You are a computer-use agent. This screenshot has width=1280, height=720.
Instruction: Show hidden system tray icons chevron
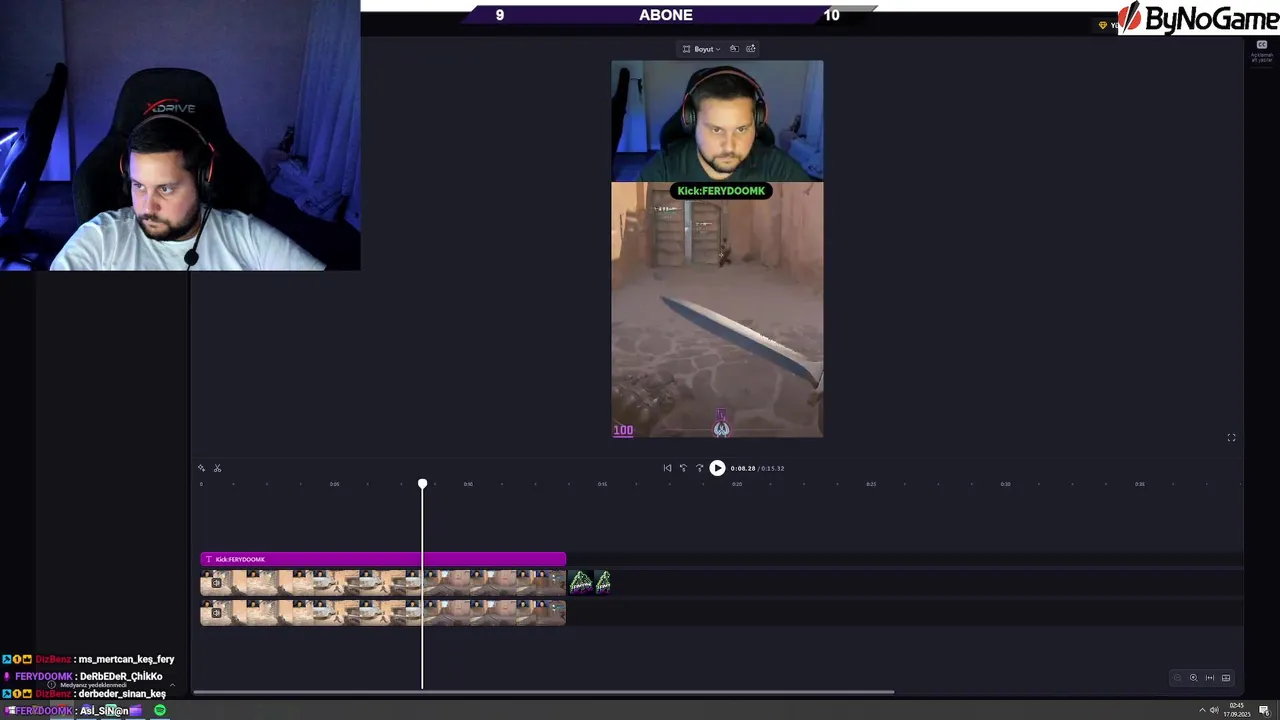pos(1202,711)
